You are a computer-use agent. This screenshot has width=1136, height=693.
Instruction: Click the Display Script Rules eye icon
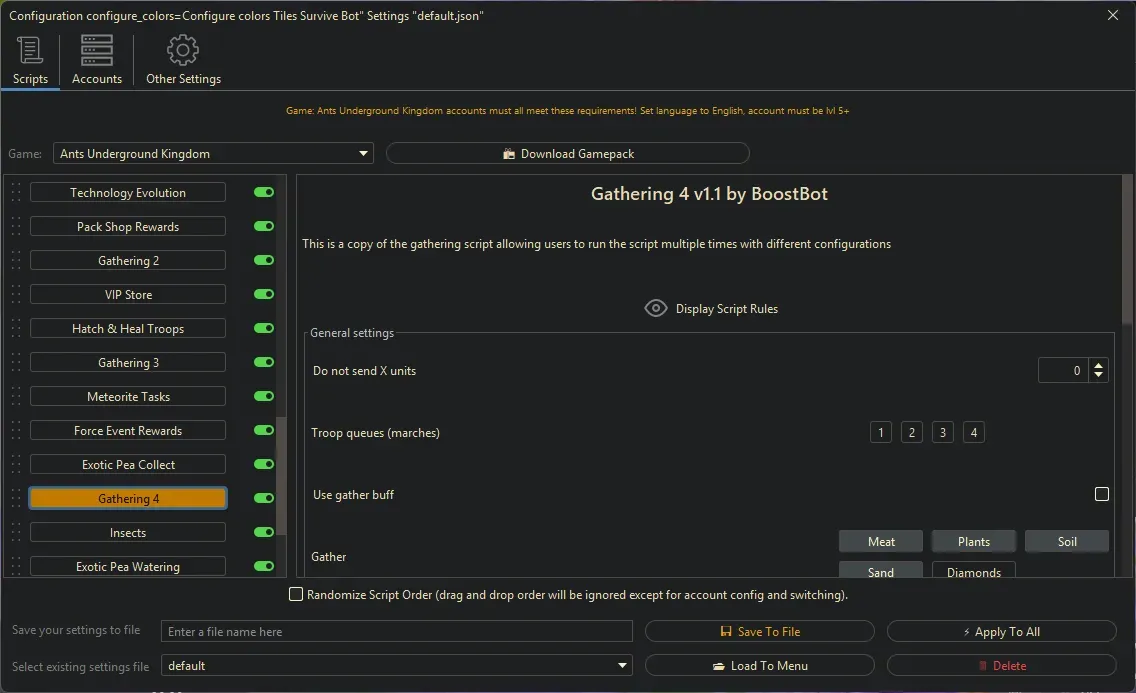click(656, 308)
